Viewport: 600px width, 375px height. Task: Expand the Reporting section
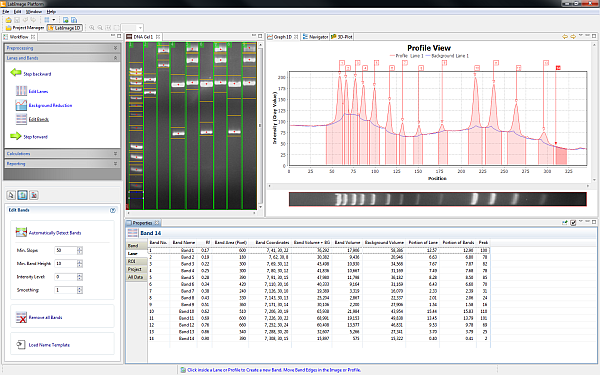coord(62,163)
